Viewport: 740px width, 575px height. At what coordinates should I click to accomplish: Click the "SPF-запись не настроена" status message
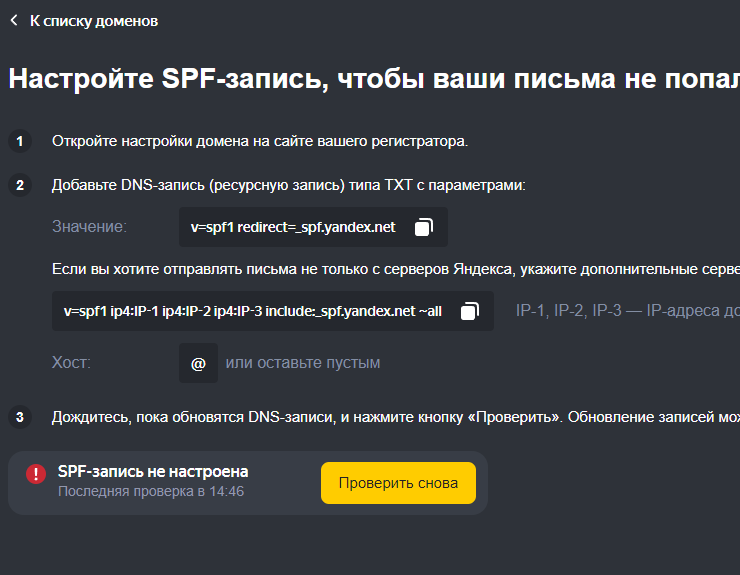[153, 471]
